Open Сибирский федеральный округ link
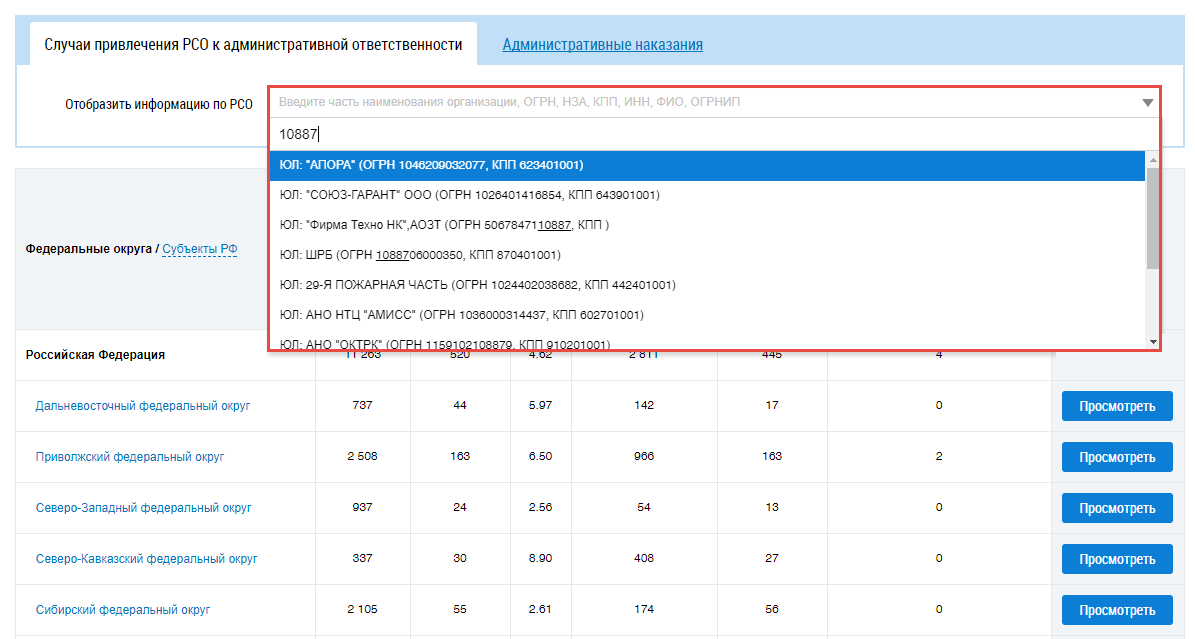The width and height of the screenshot is (1195, 639). coord(123,610)
